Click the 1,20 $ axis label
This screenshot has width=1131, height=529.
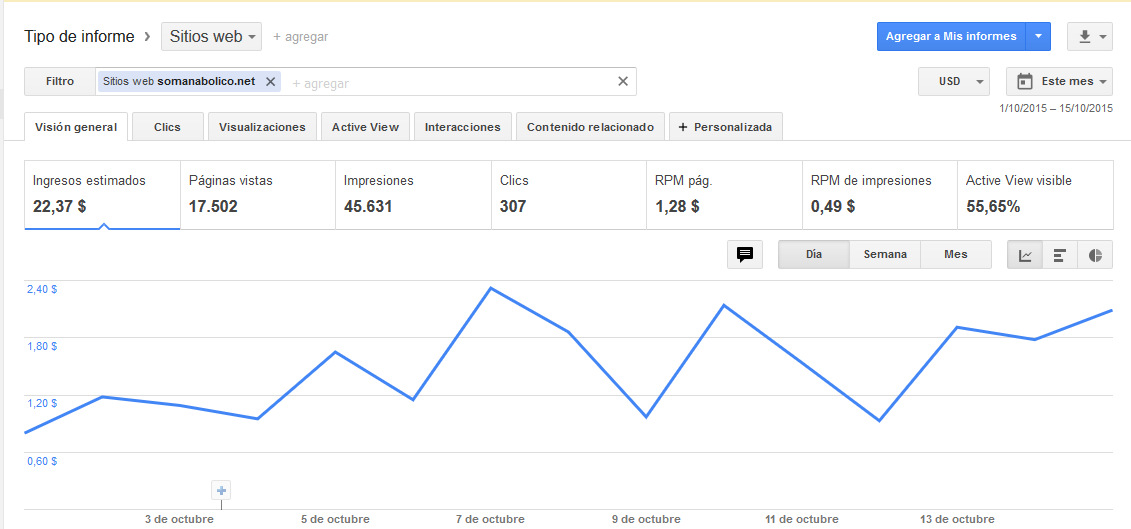42,403
